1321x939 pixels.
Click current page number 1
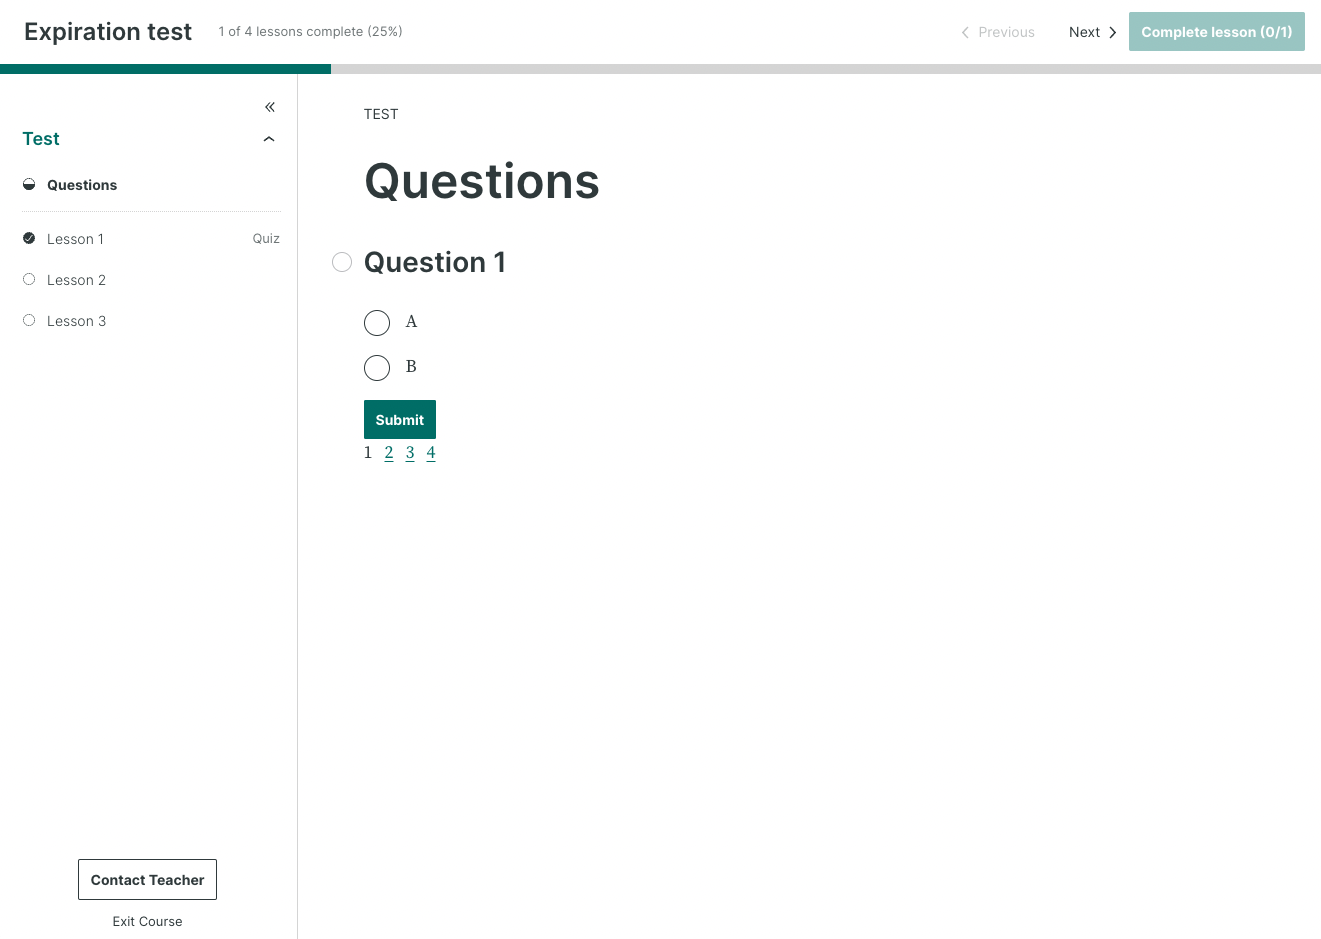(x=368, y=453)
